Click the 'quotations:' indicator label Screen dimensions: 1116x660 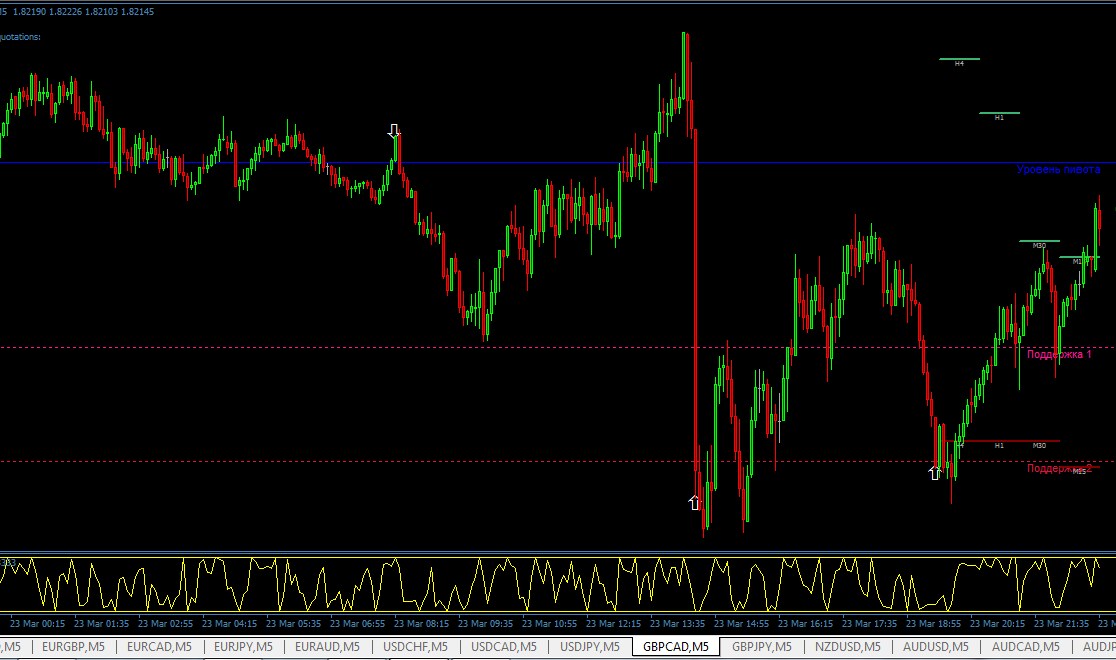[x=20, y=36]
